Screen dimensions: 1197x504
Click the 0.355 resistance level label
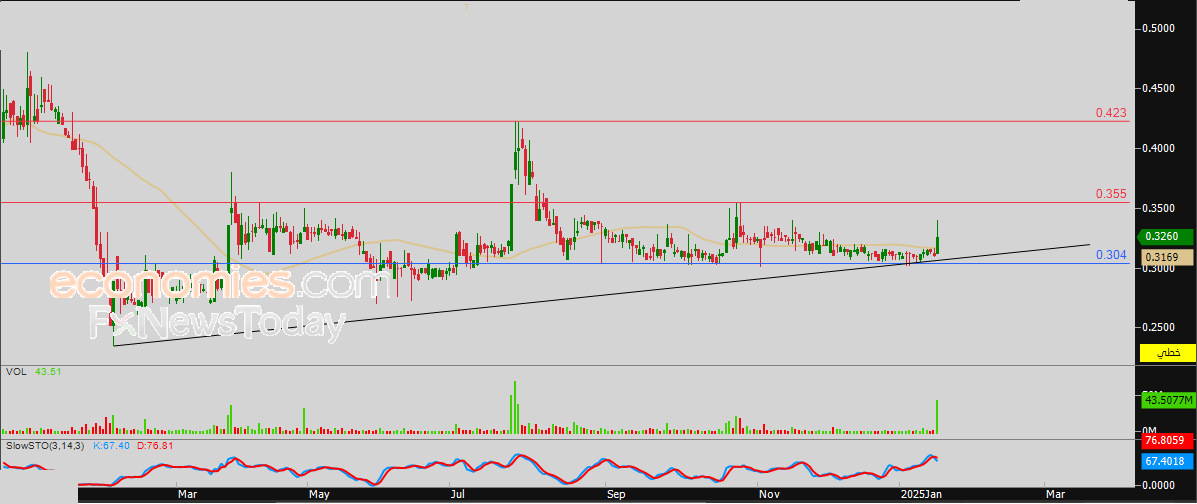coord(1111,194)
